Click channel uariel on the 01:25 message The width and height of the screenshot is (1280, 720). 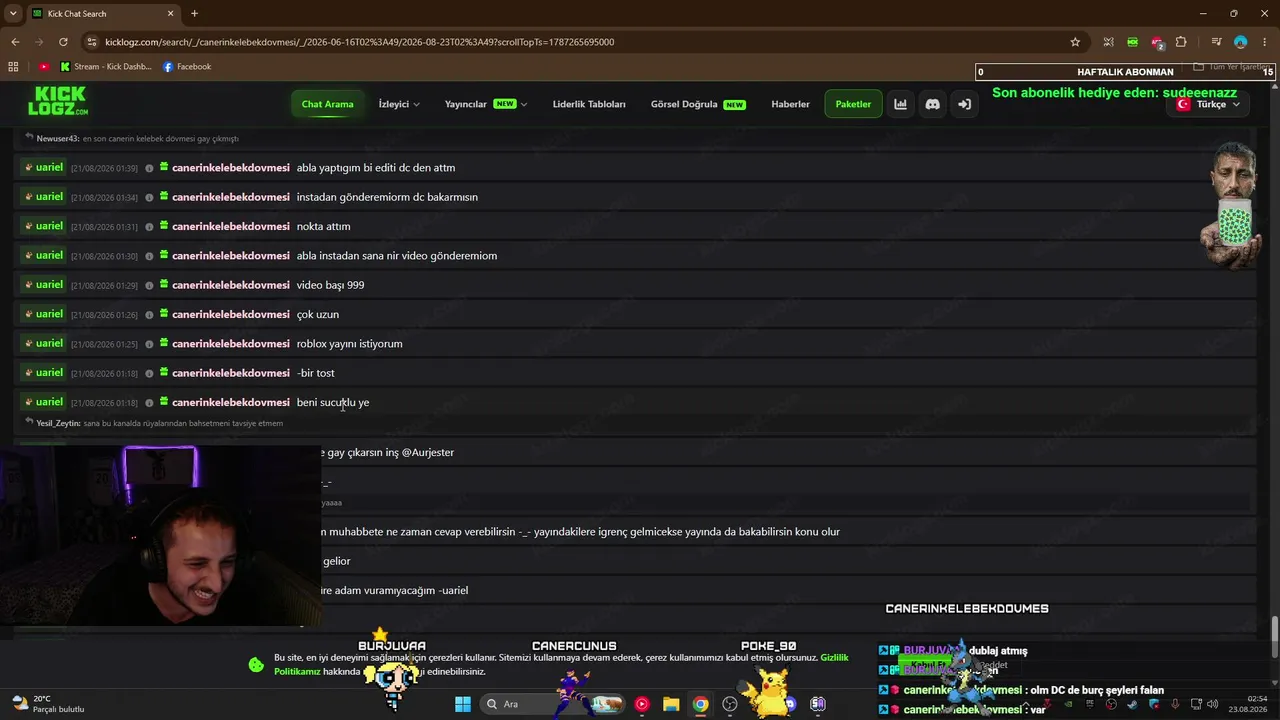(x=43, y=343)
